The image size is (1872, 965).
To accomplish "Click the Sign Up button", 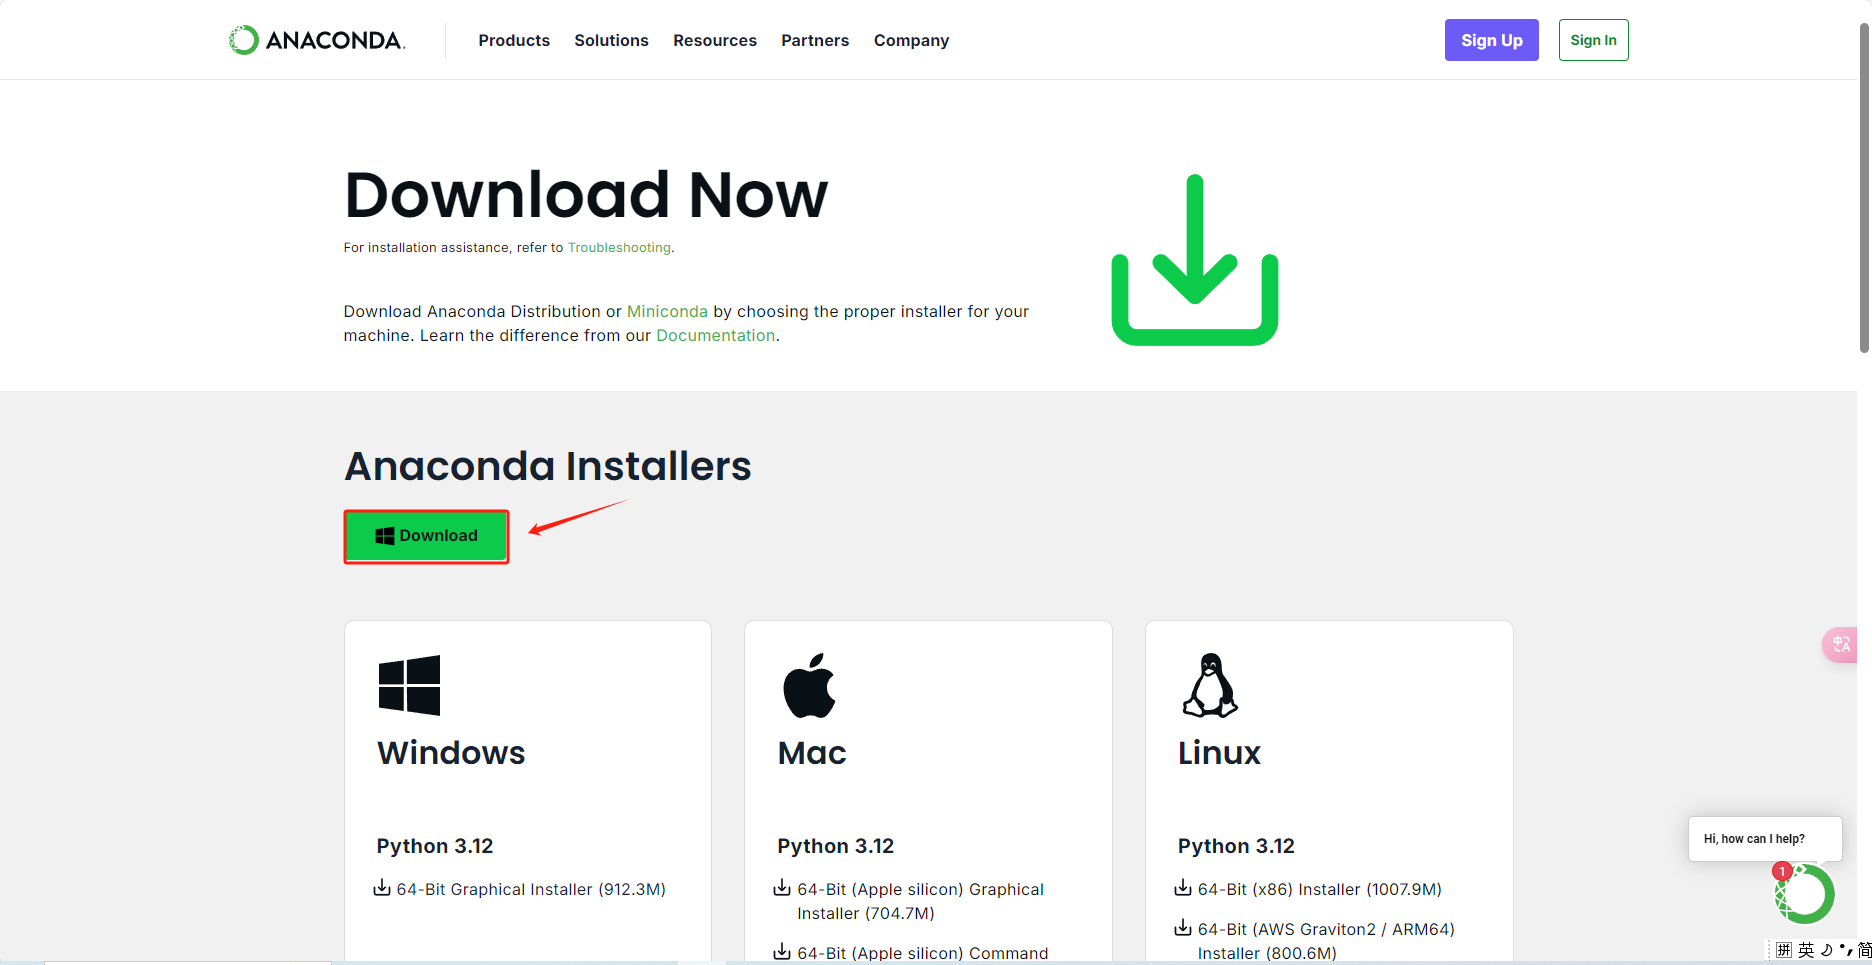I will point(1491,40).
